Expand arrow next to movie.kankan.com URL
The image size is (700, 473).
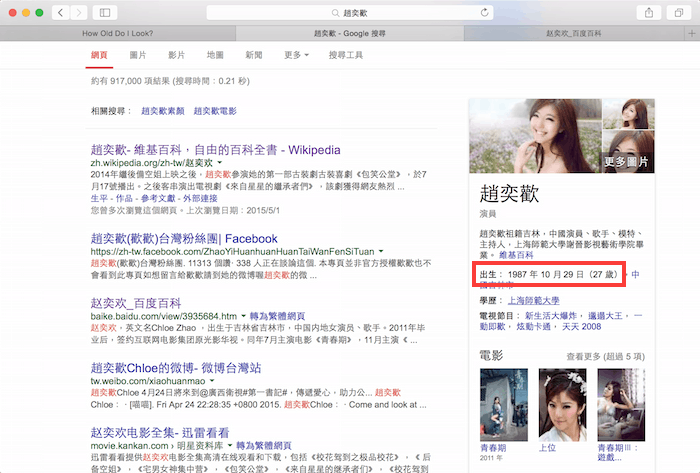point(230,446)
